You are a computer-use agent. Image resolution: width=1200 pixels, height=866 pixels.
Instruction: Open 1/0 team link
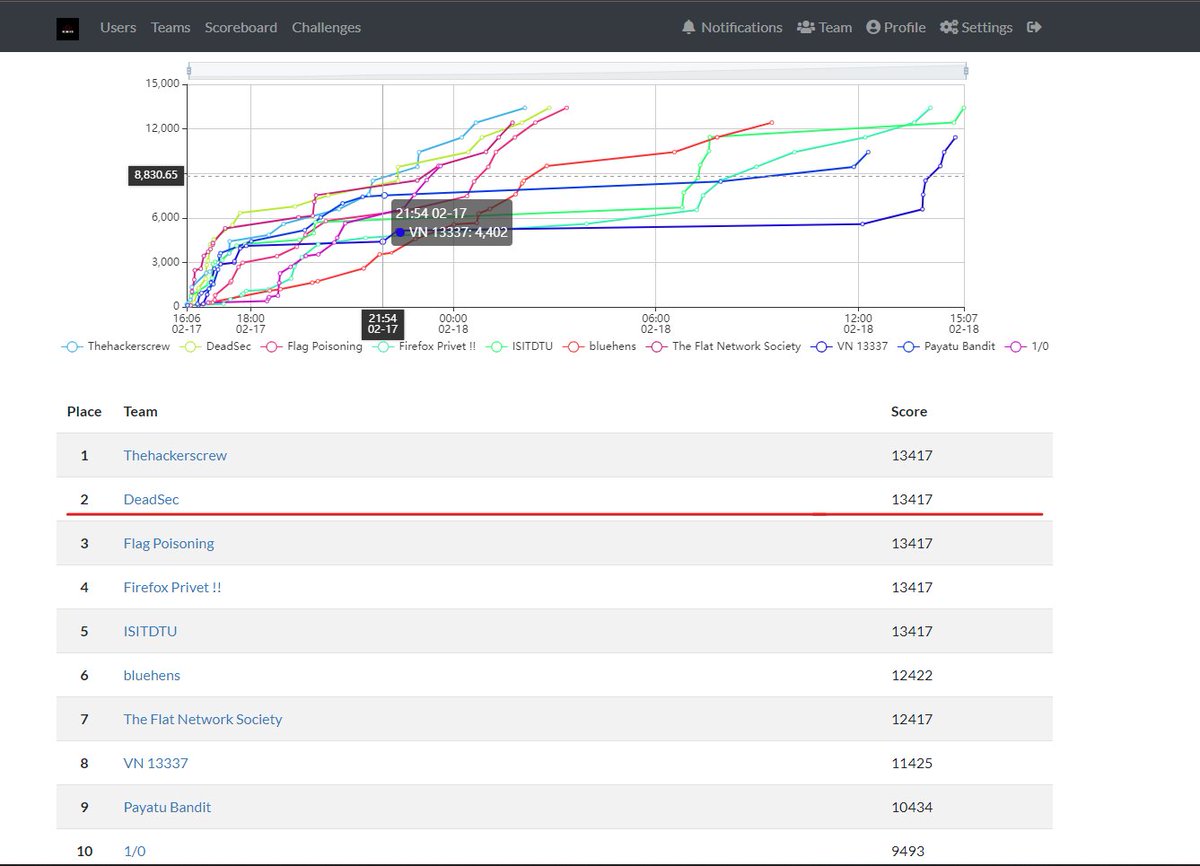135,851
